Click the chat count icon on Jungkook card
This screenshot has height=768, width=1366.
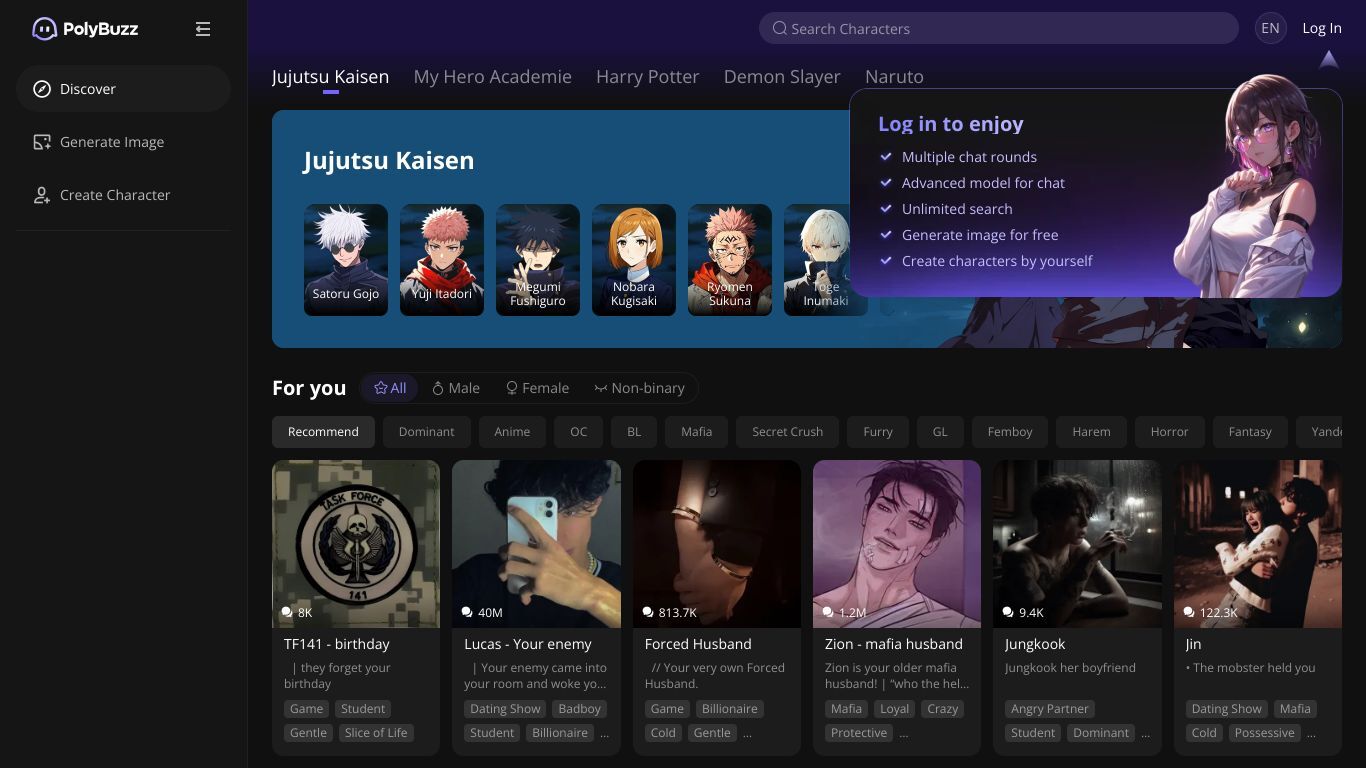1008,612
